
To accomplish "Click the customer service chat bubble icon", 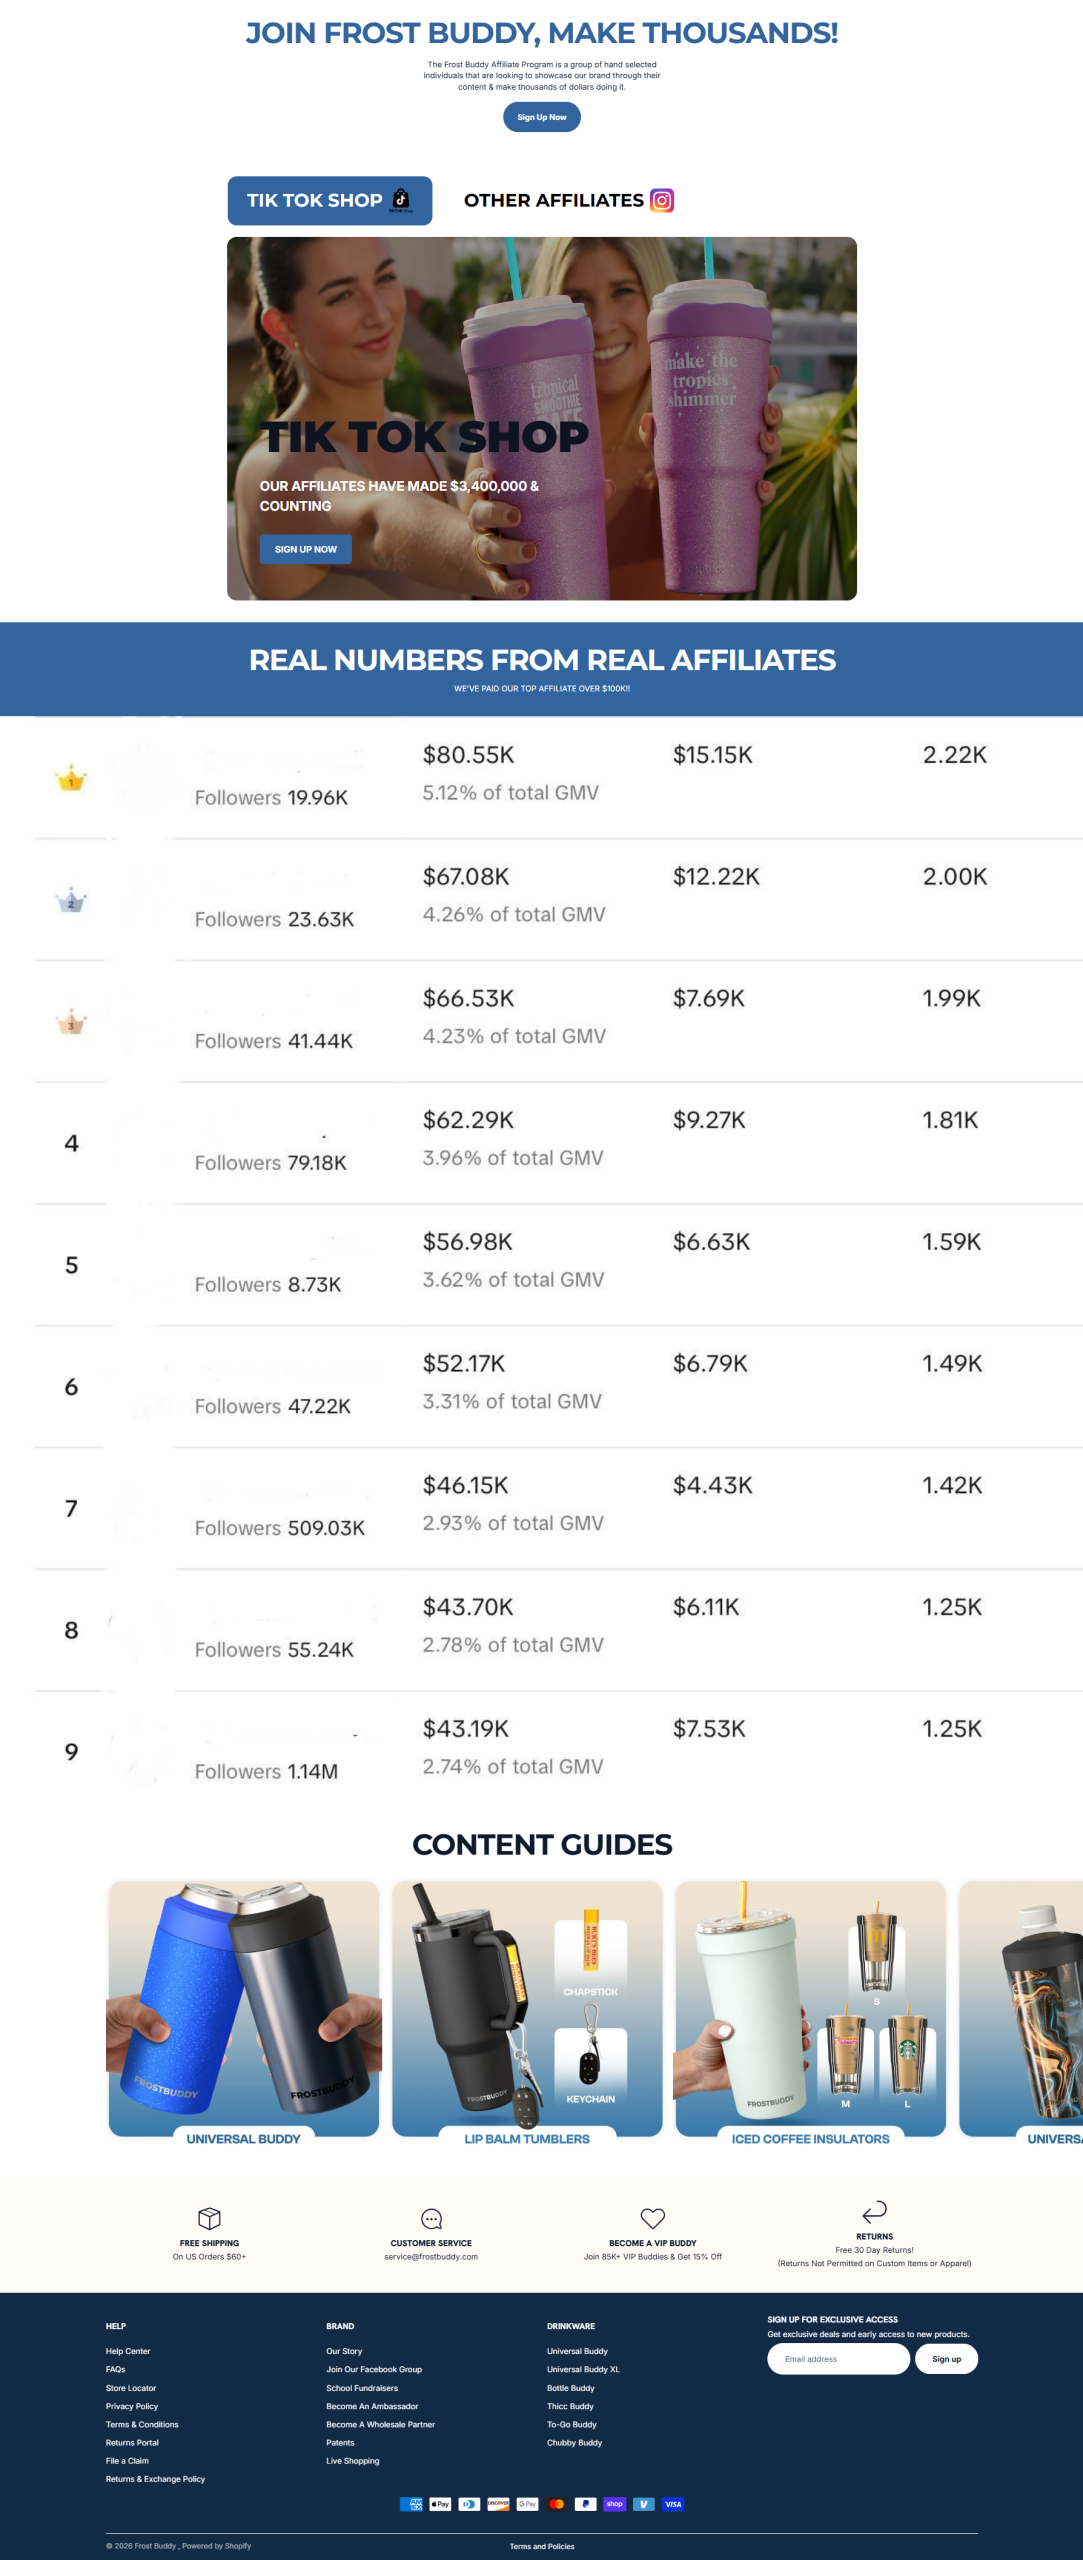I will [x=431, y=2217].
